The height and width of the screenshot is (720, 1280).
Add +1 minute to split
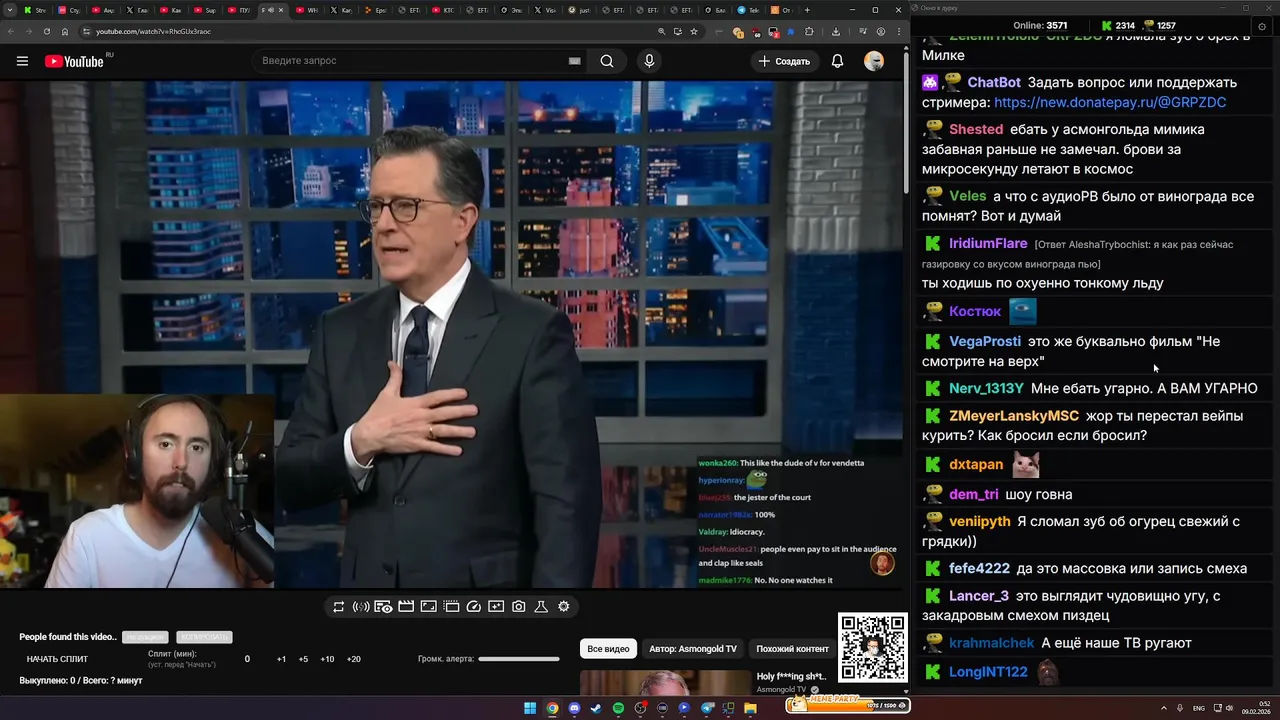(282, 659)
